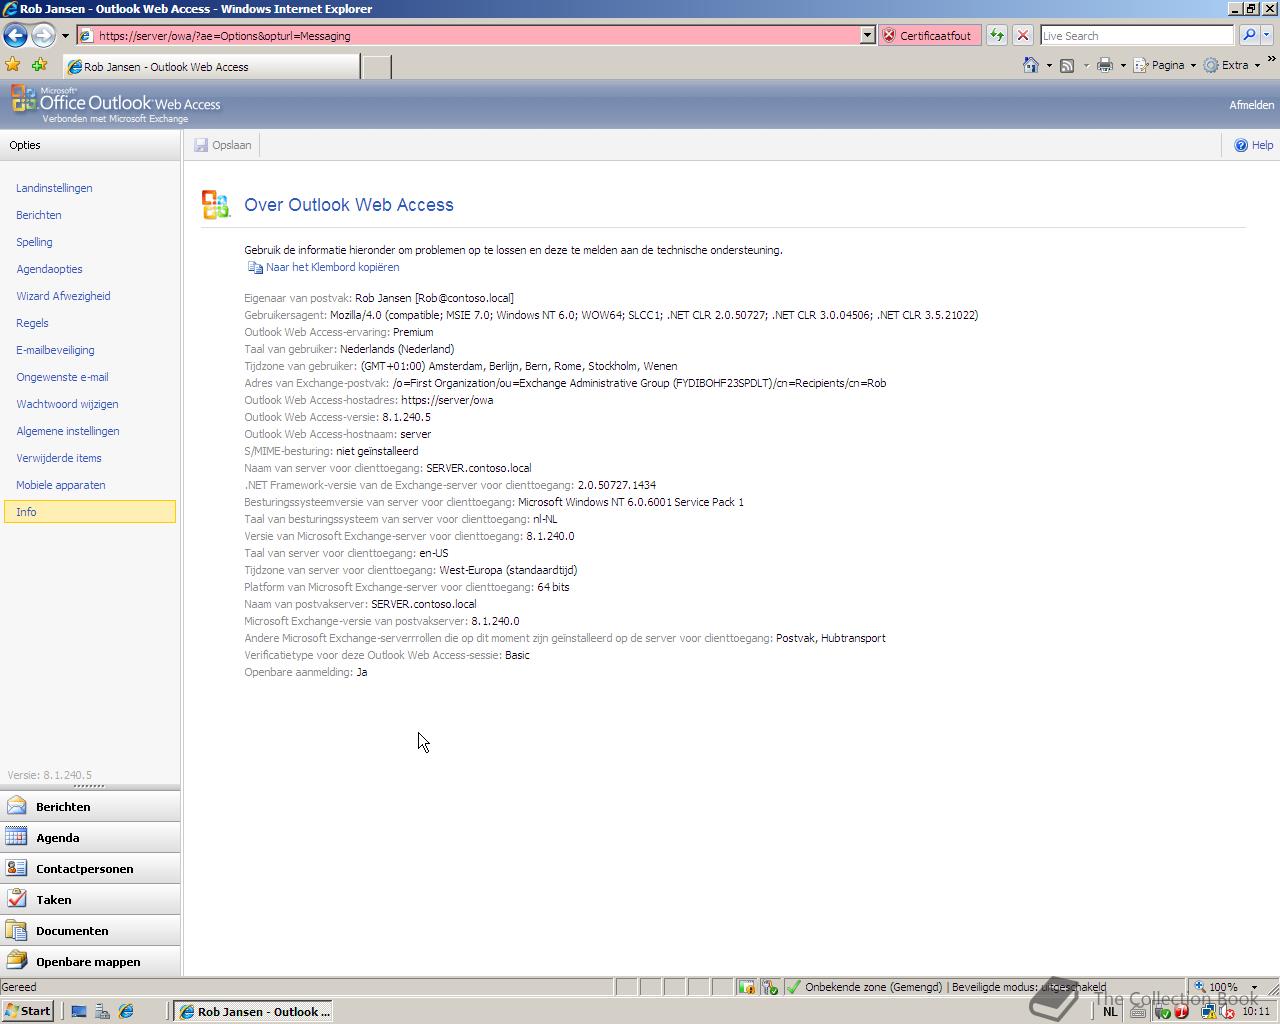Open Regels settings
The image size is (1280, 1024).
point(32,323)
